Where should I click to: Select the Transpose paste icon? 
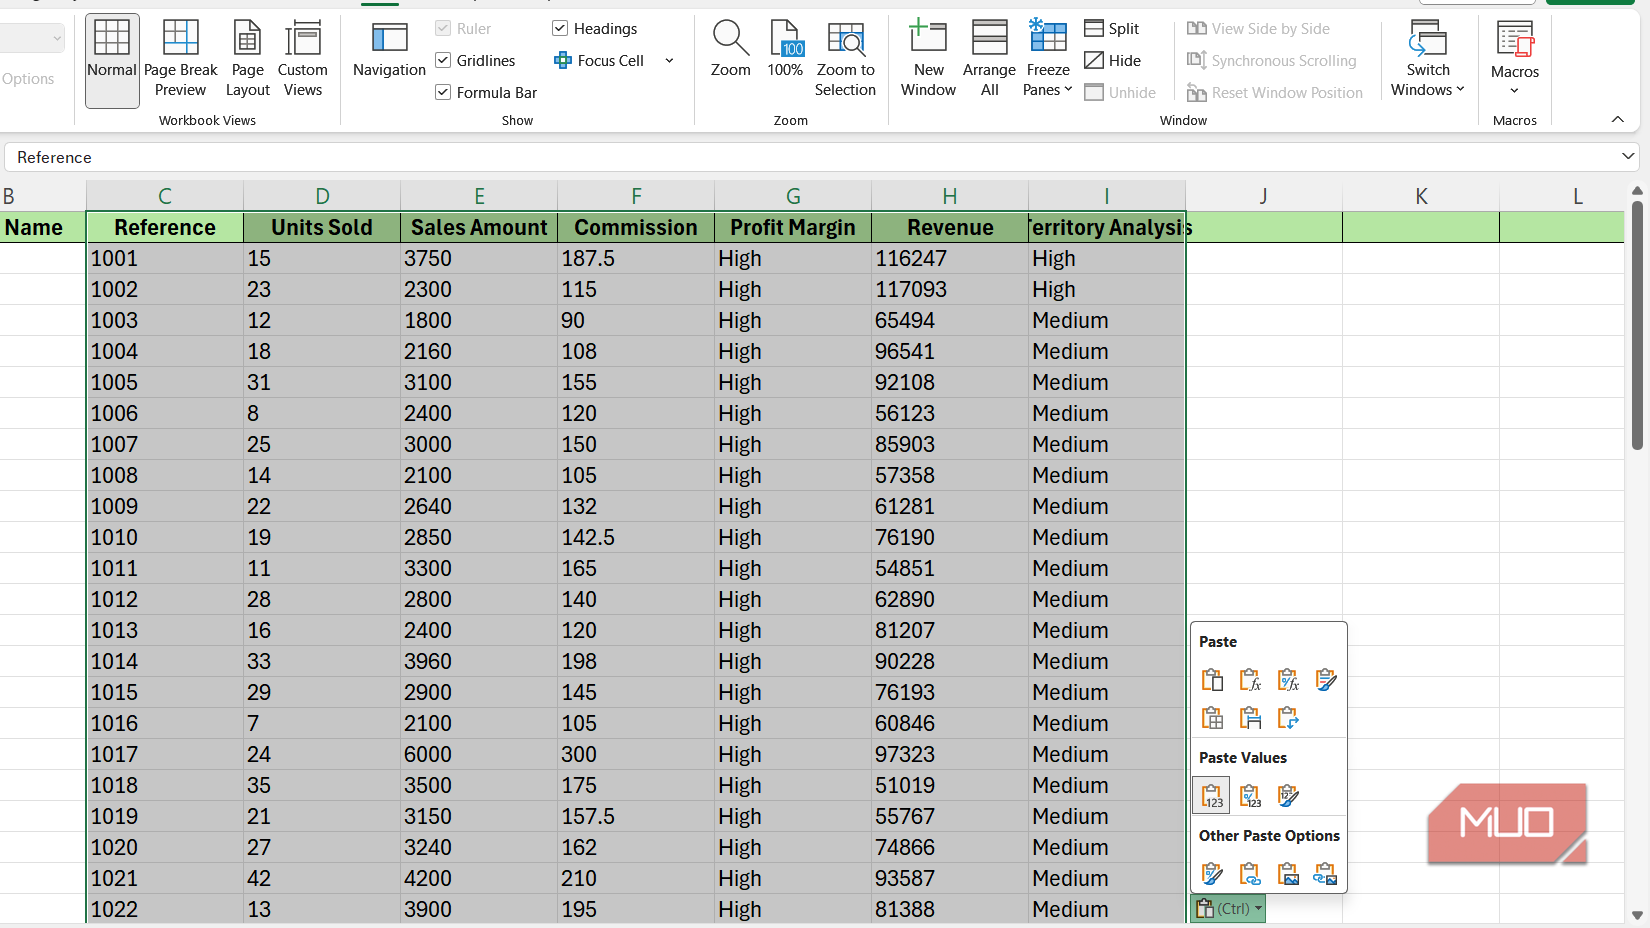pyautogui.click(x=1288, y=718)
